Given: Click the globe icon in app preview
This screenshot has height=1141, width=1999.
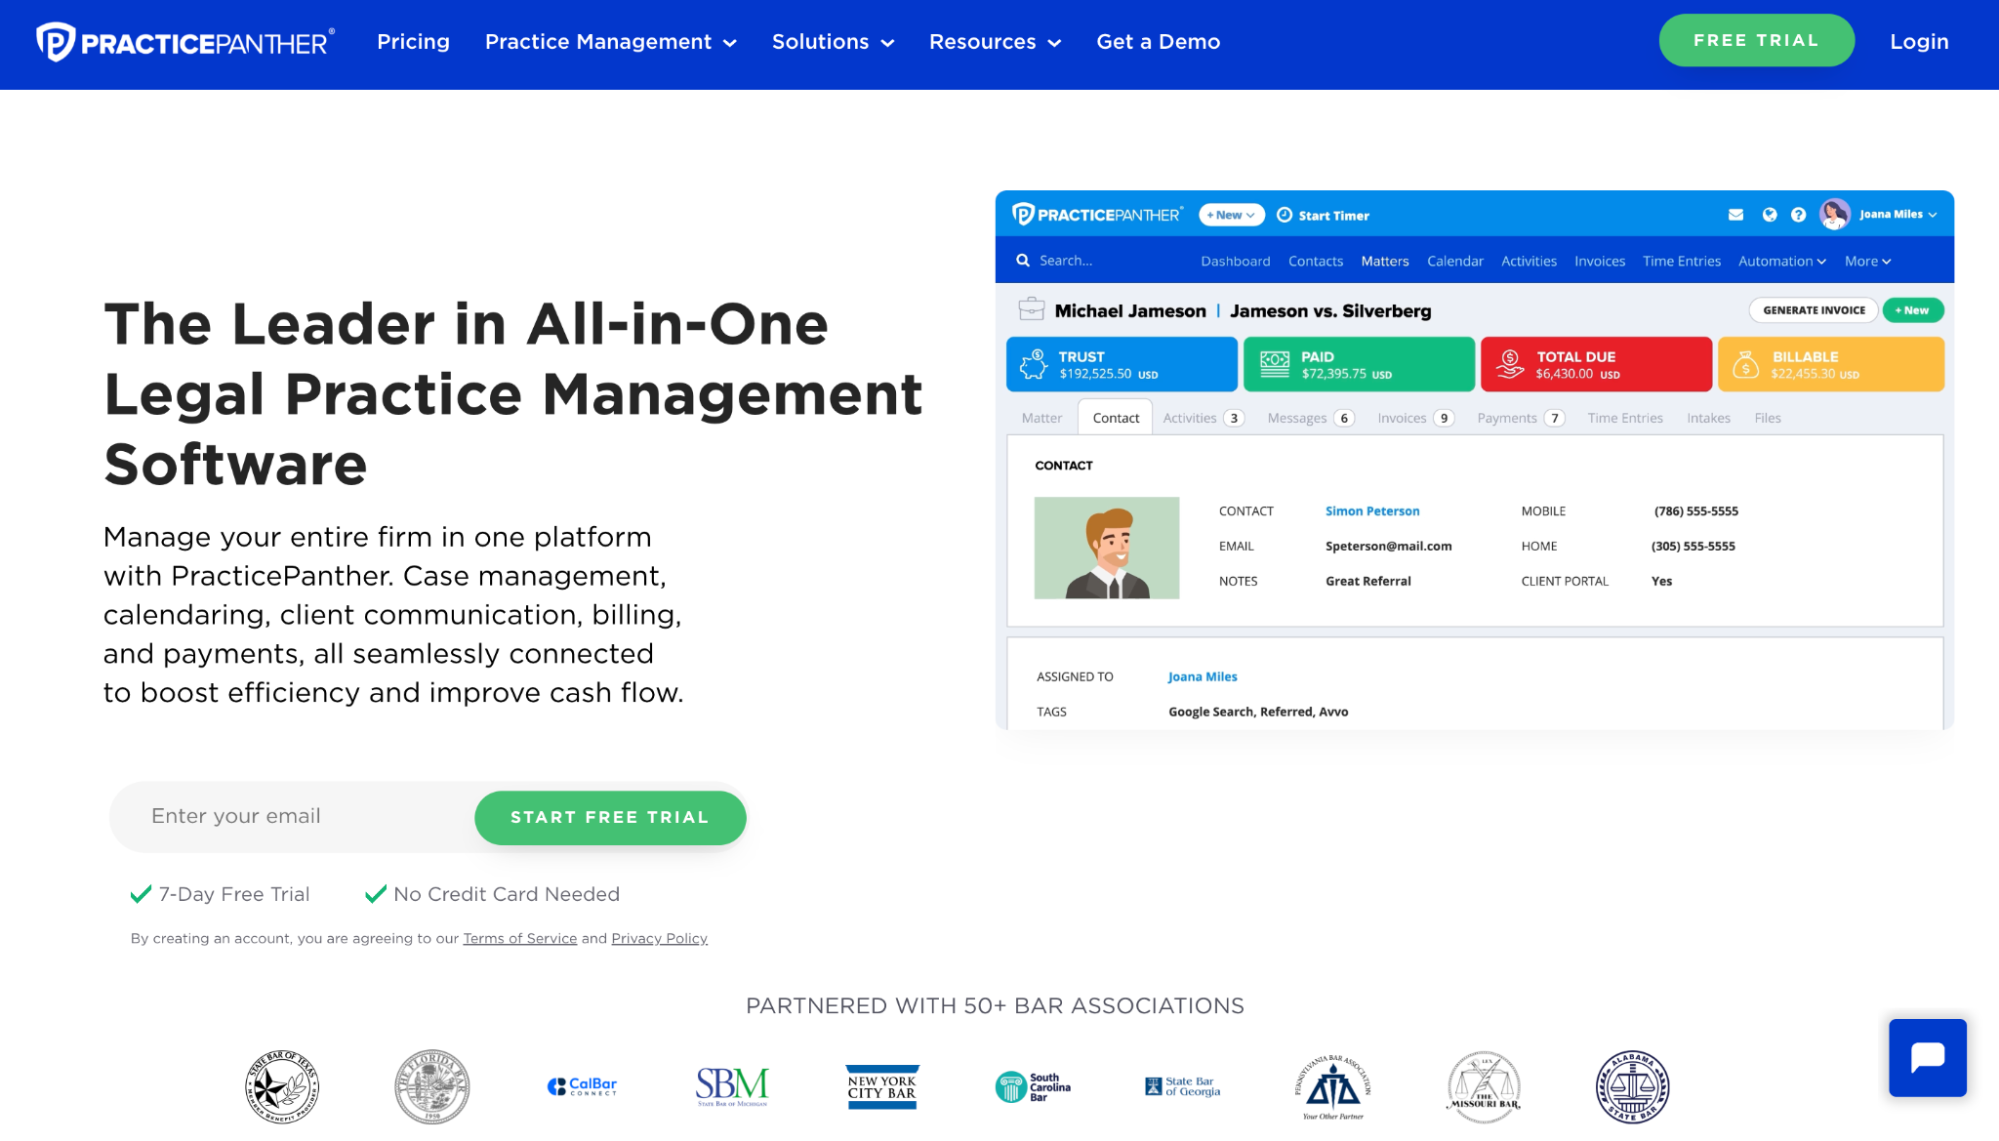Looking at the screenshot, I should click(x=1769, y=215).
